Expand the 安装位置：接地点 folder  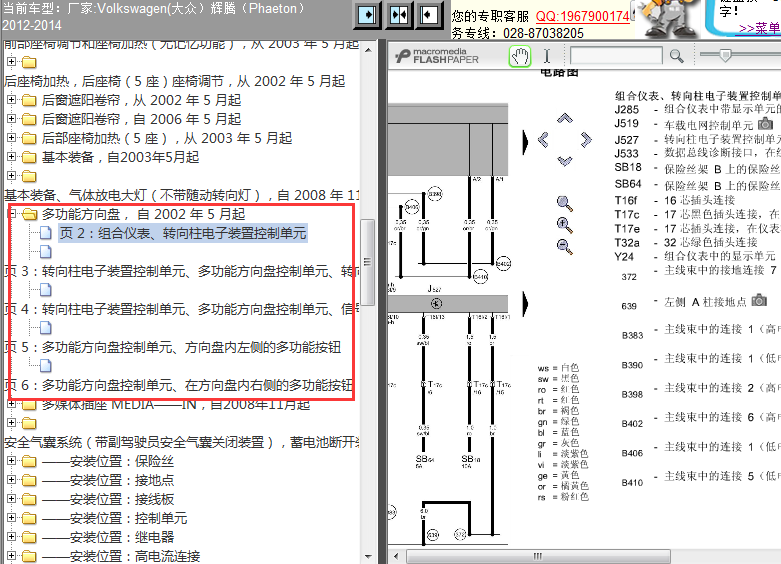point(11,480)
